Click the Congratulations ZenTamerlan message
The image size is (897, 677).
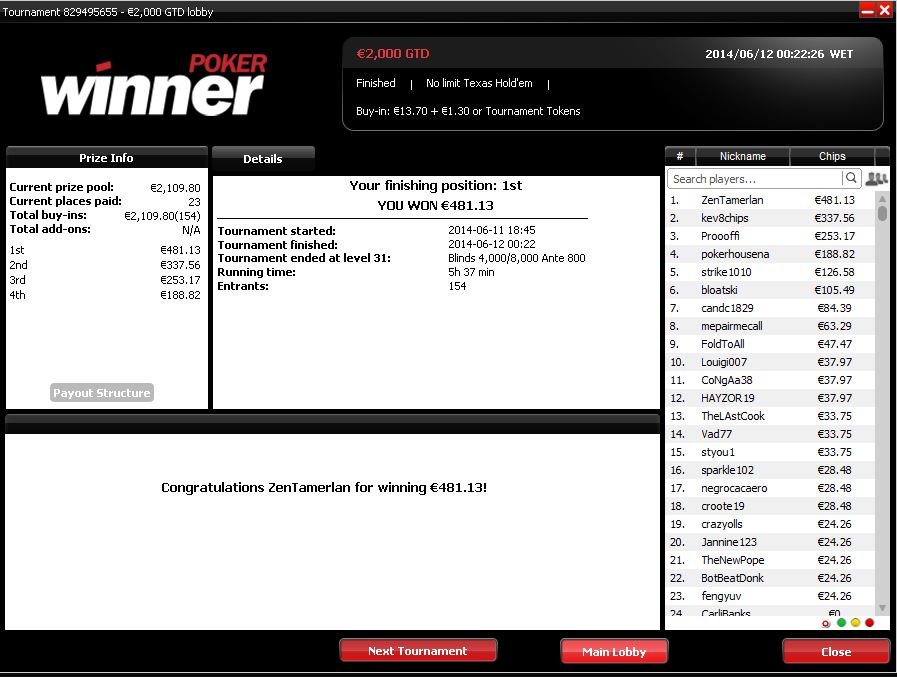[324, 488]
